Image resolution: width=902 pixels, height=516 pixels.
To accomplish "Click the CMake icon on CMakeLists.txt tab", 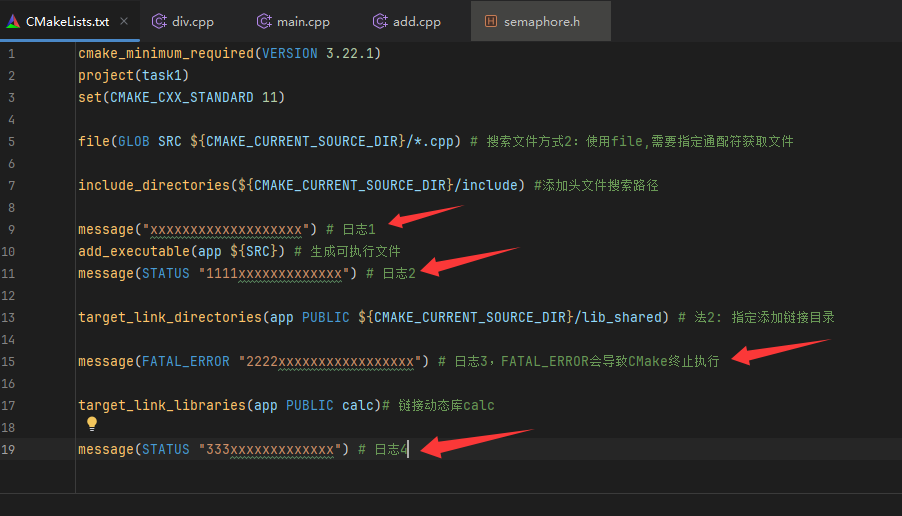I will [x=12, y=21].
